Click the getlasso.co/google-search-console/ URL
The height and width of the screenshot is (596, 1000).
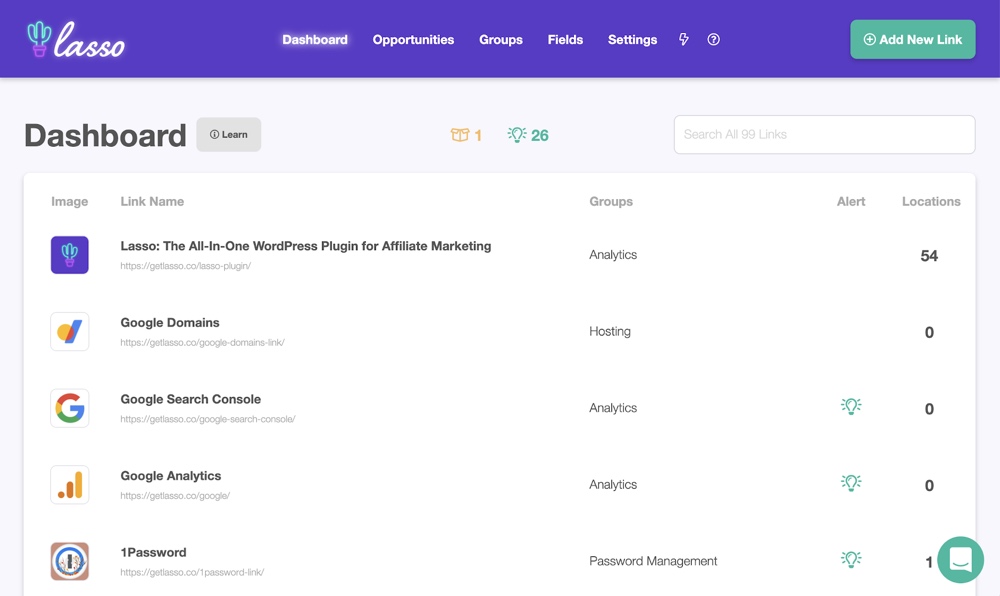(x=208, y=419)
